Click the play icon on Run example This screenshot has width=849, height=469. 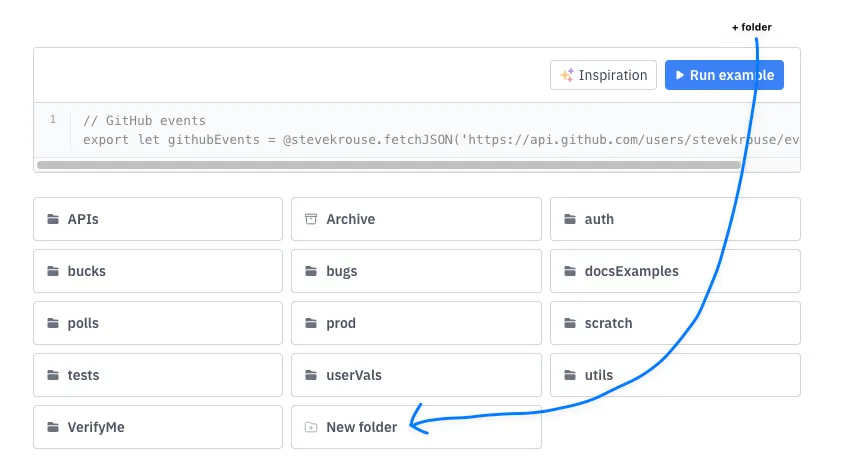click(680, 75)
